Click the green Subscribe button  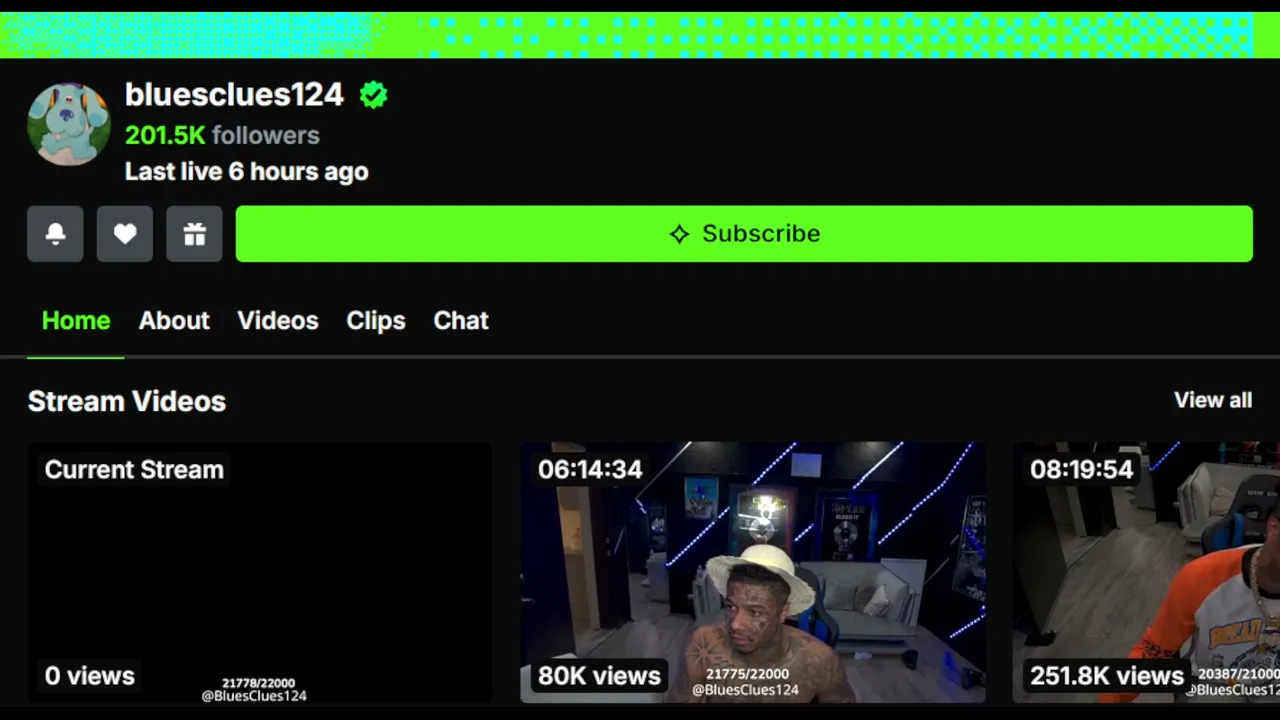click(x=744, y=234)
